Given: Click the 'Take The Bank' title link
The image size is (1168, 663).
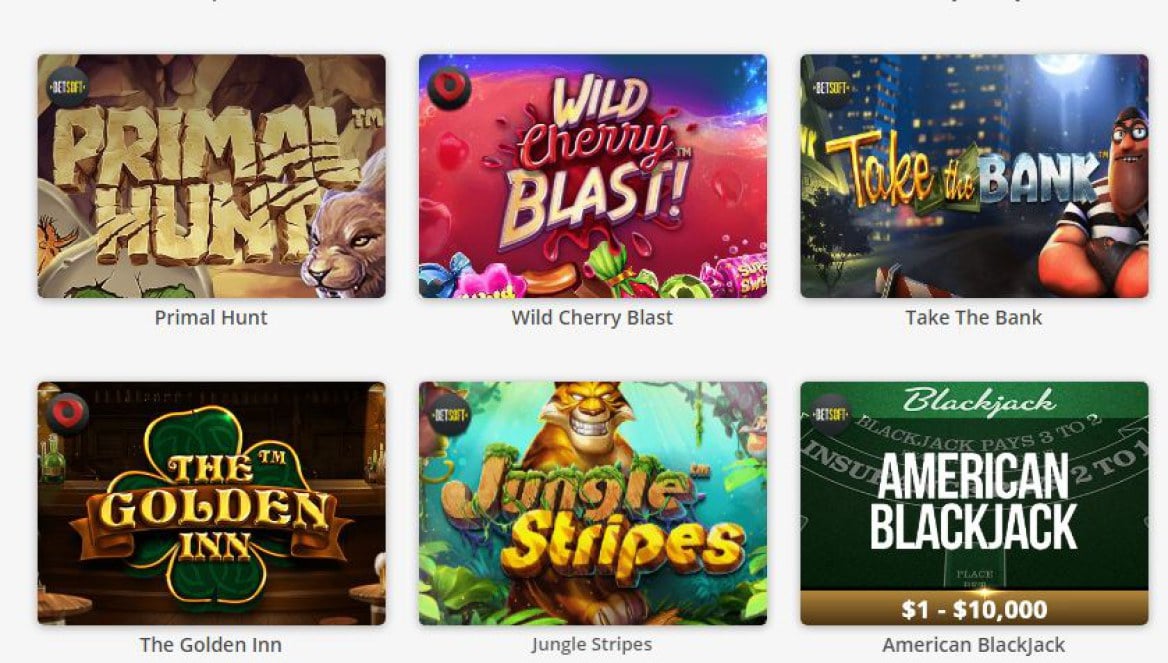Looking at the screenshot, I should coord(974,317).
